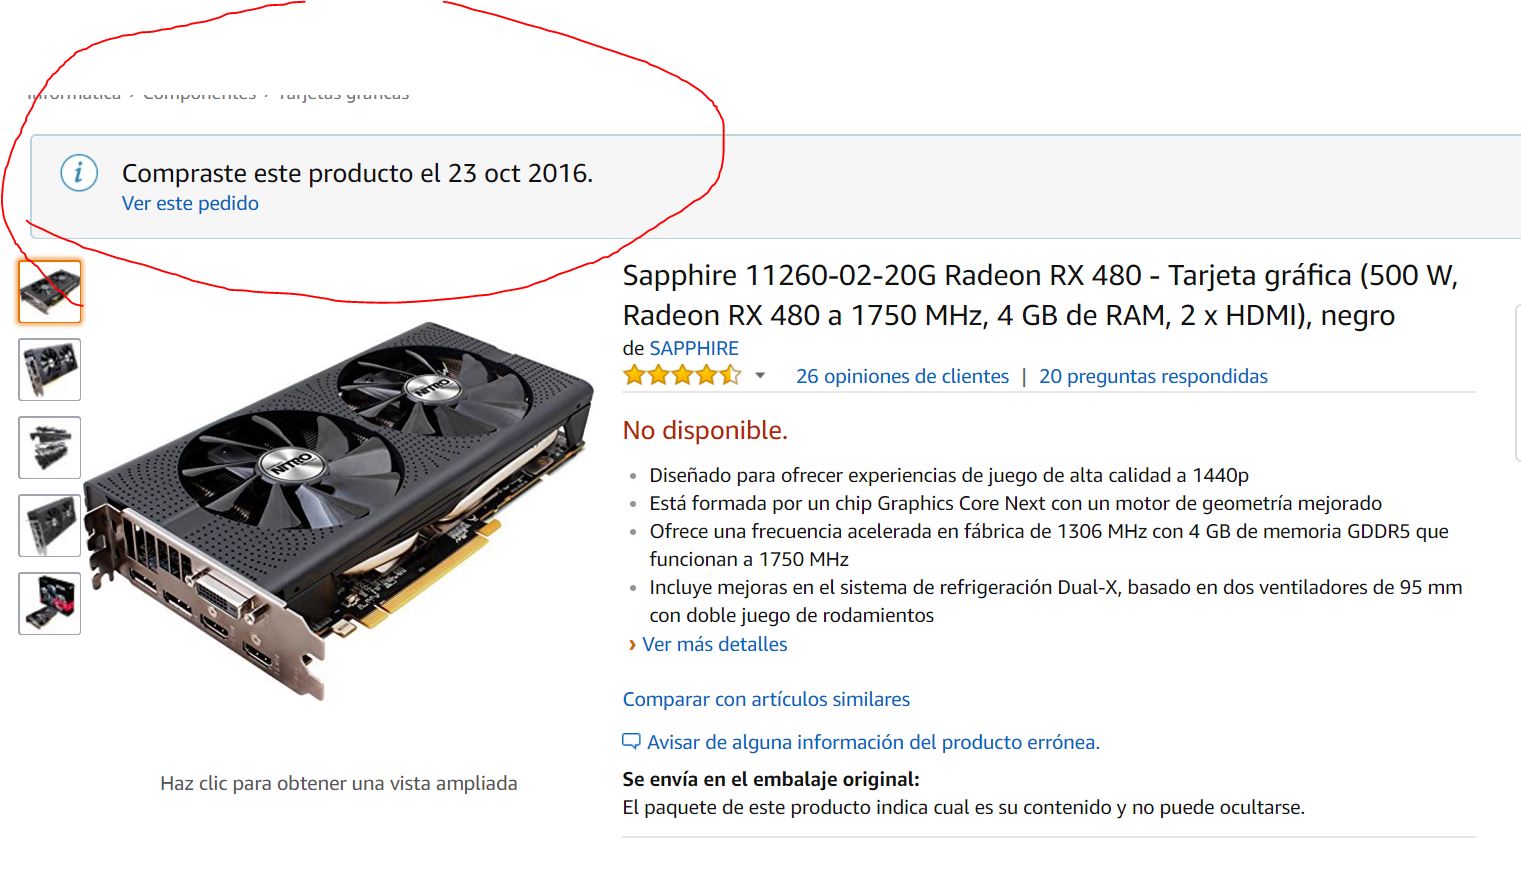This screenshot has width=1521, height=874.
Task: Select the second product thumbnail image
Action: [50, 370]
